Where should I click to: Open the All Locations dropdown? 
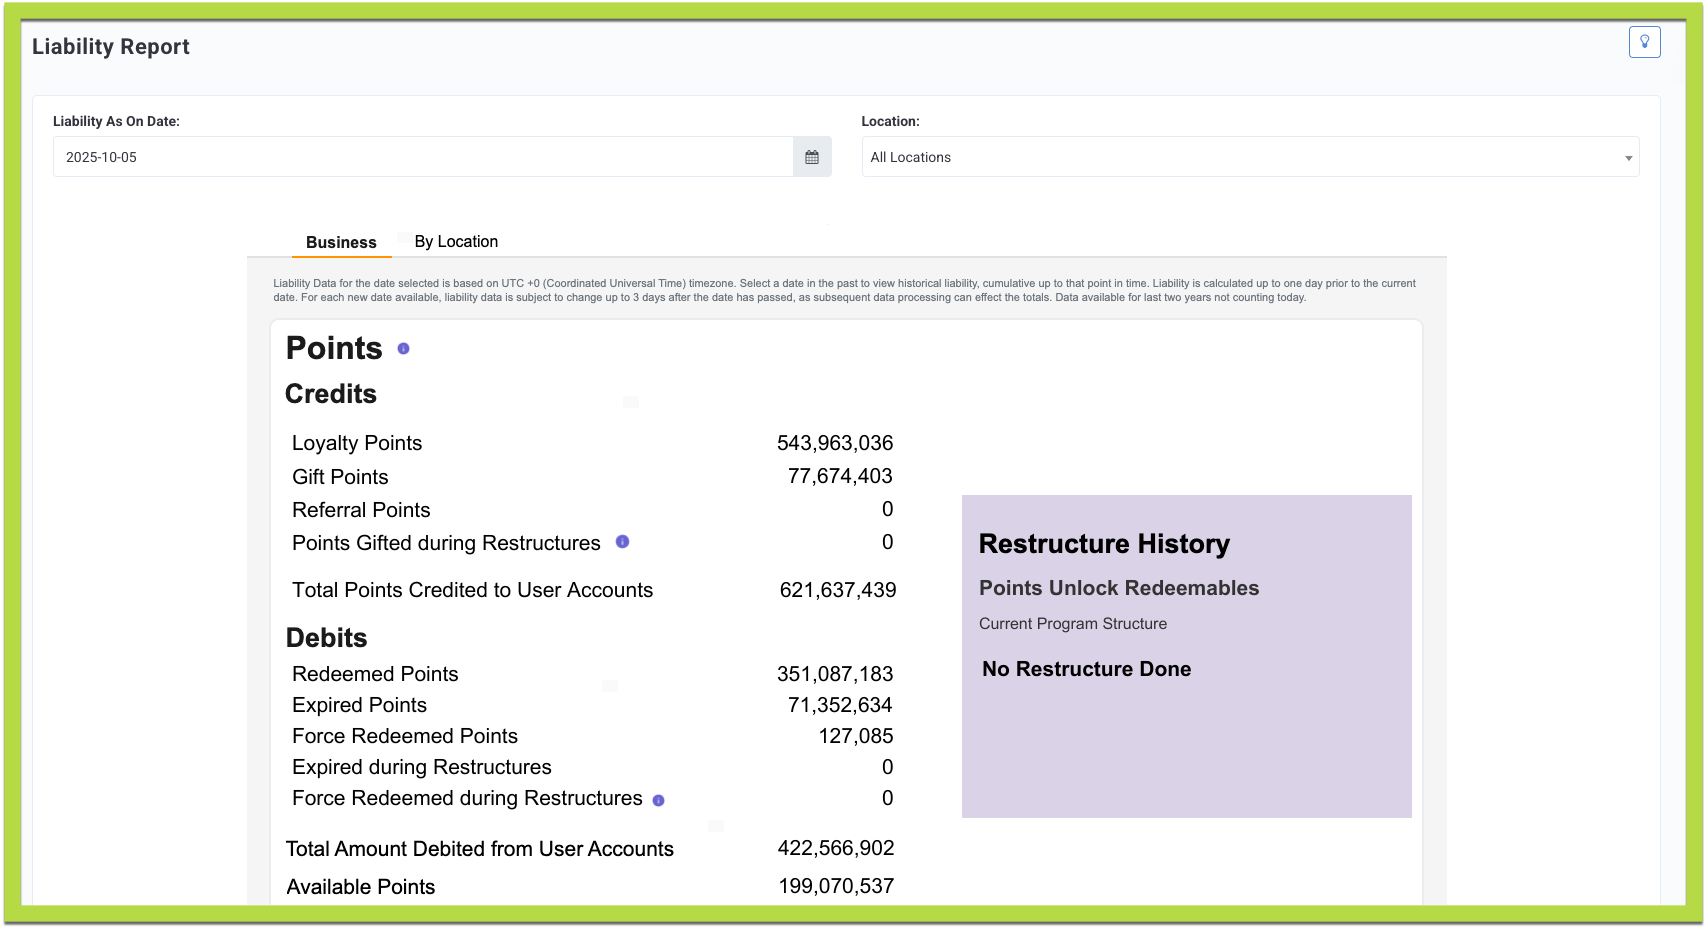(1250, 157)
